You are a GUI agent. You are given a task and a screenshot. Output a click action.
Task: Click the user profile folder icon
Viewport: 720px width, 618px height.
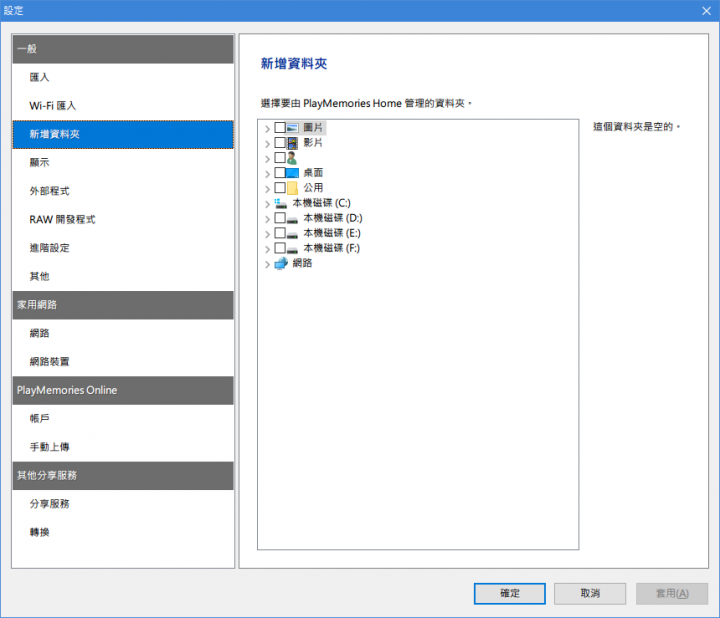[x=292, y=158]
